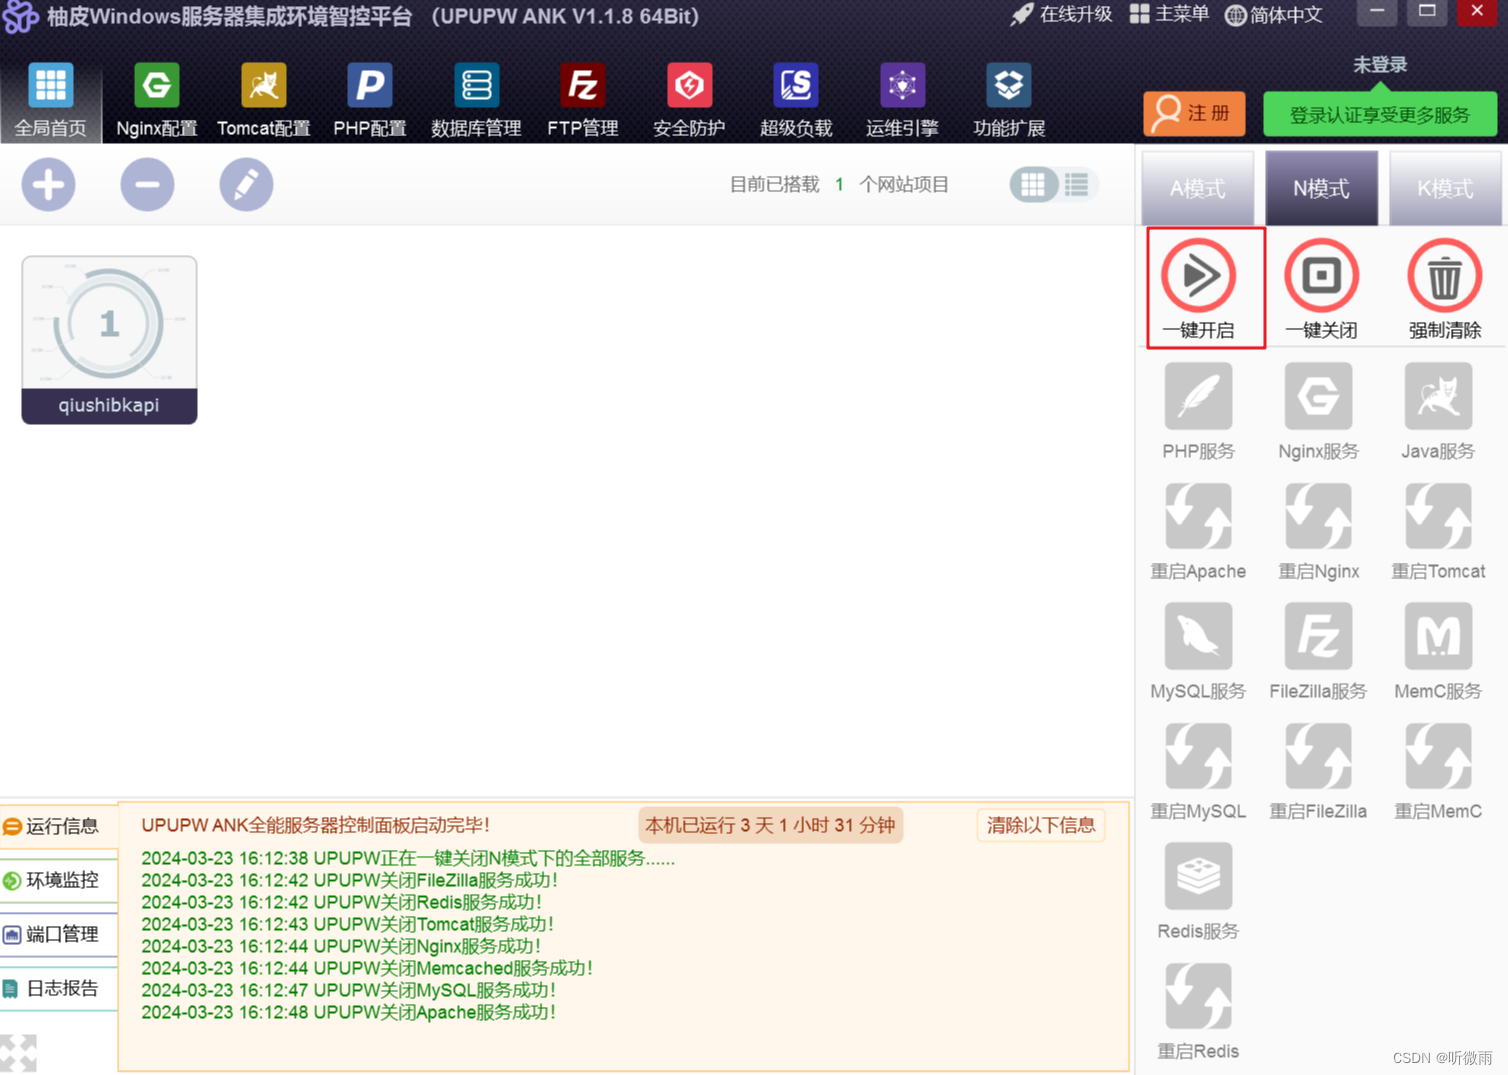
Task: Toggle the MemC服务 service
Action: (1438, 651)
